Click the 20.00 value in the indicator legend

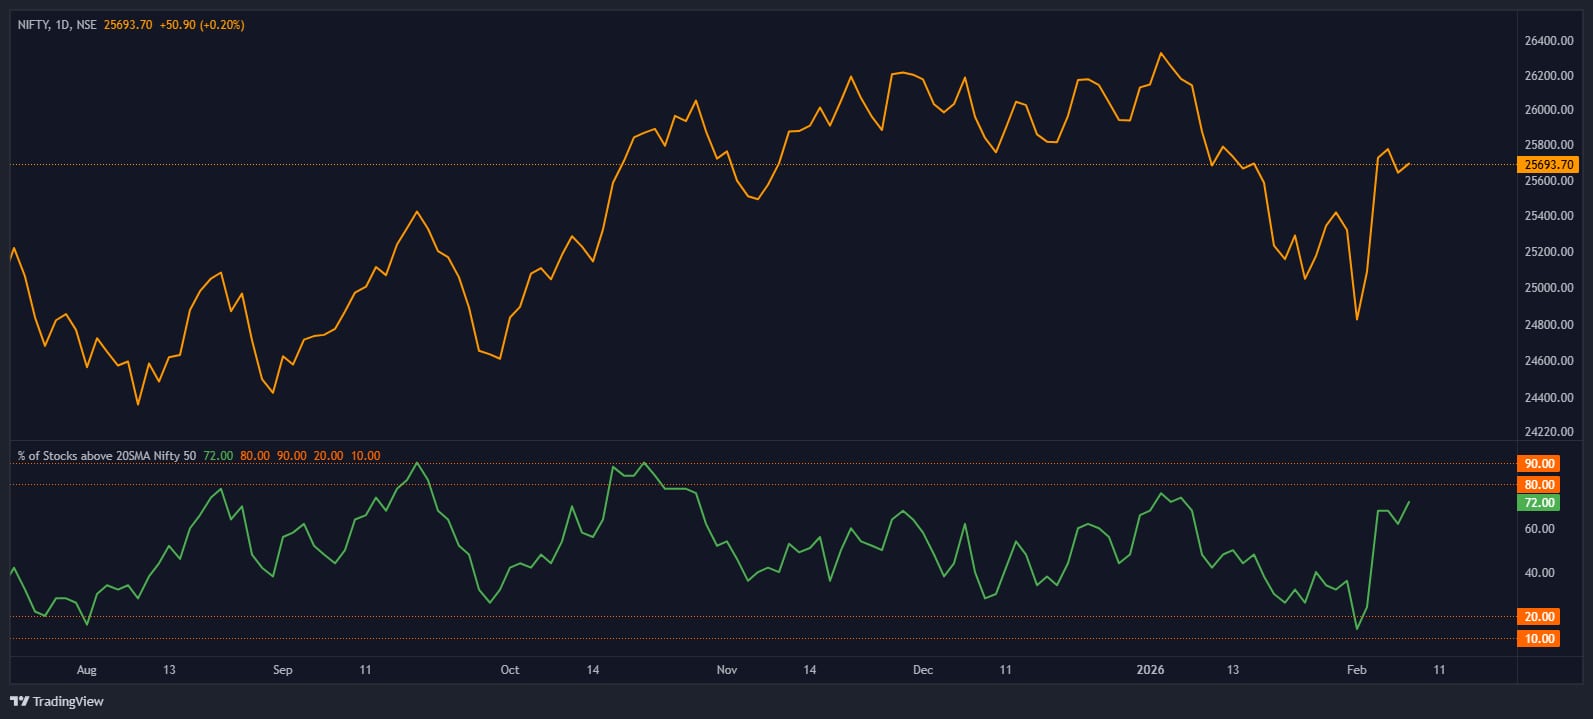pos(328,456)
